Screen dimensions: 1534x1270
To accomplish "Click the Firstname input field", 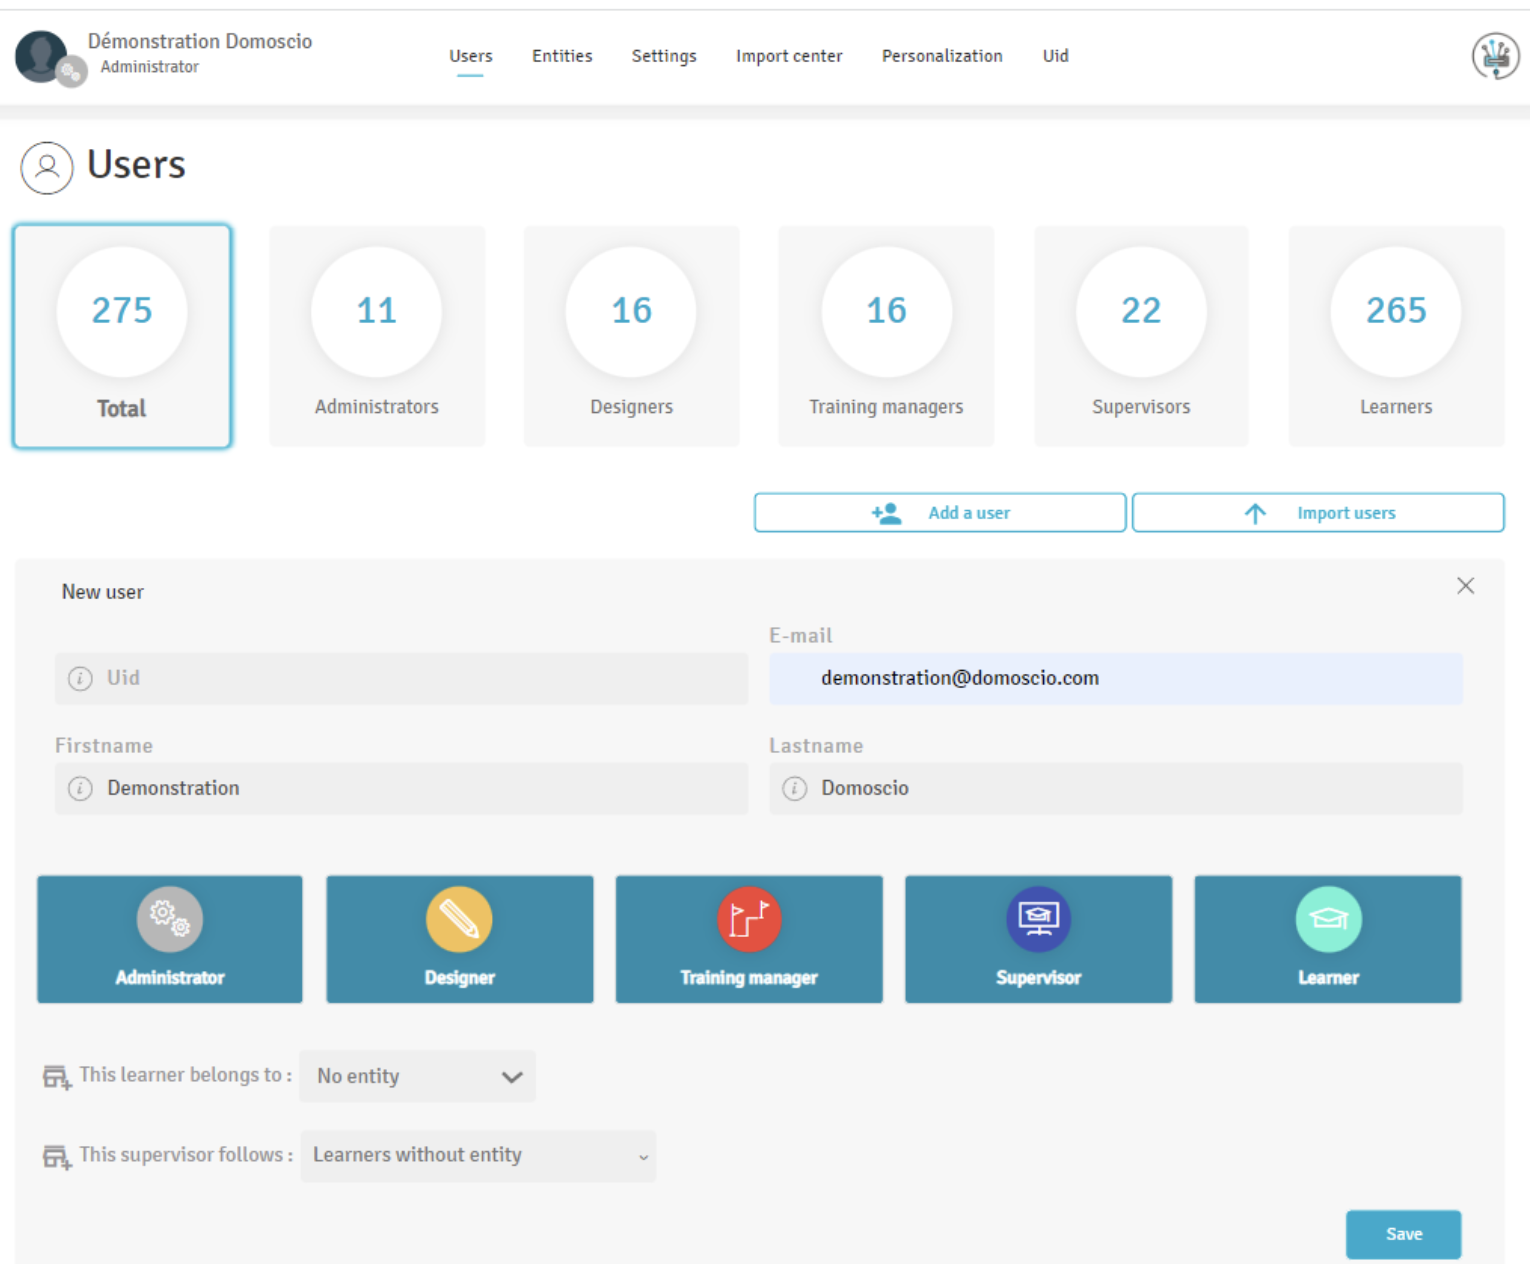I will click(402, 790).
